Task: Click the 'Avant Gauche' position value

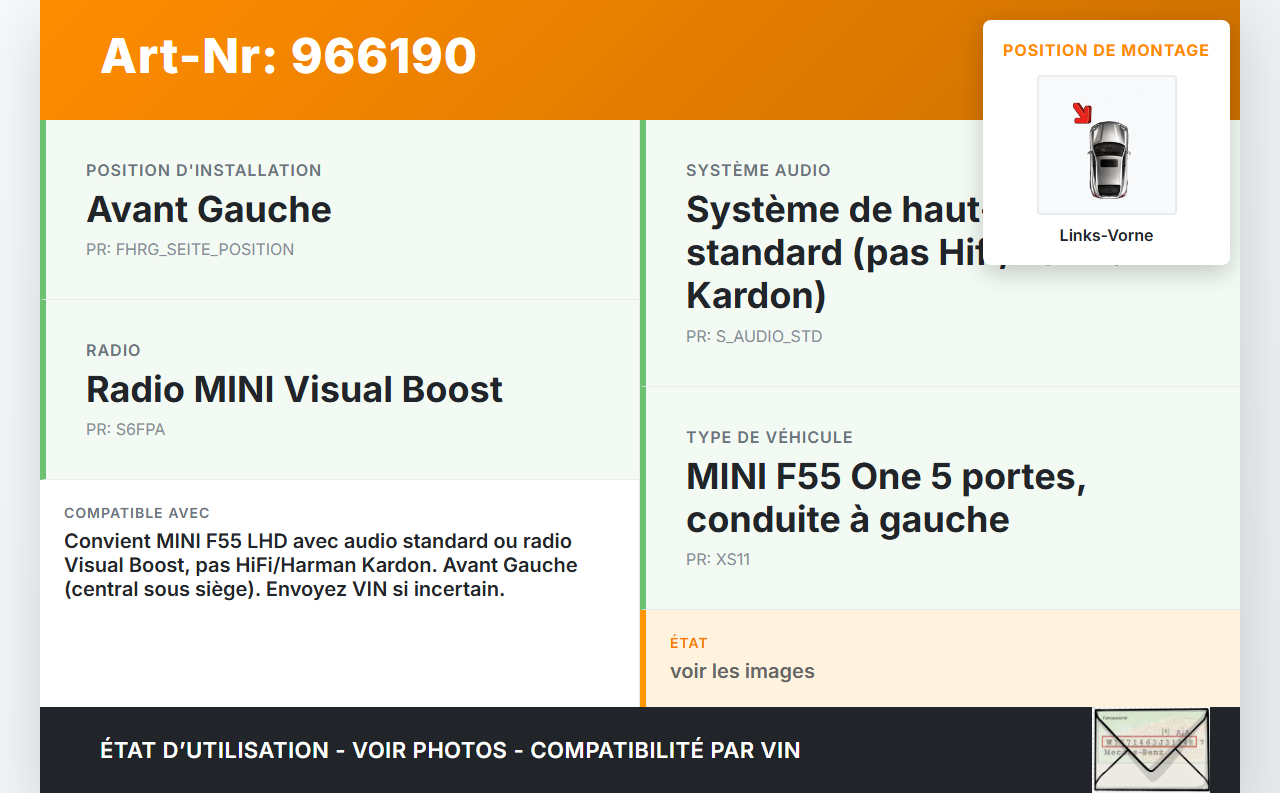Action: (x=209, y=210)
